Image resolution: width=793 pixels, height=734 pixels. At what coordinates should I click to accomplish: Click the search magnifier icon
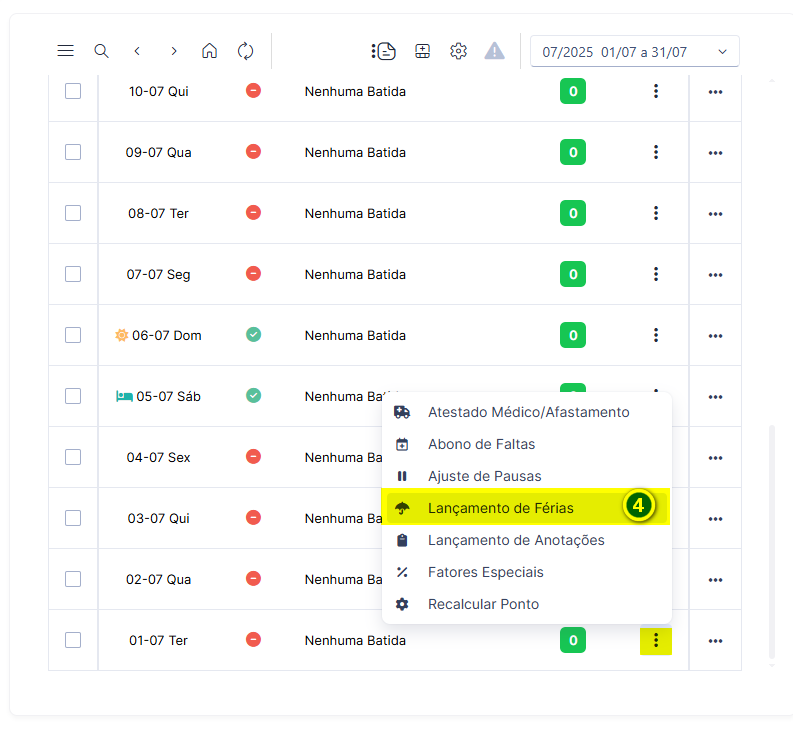(x=101, y=51)
